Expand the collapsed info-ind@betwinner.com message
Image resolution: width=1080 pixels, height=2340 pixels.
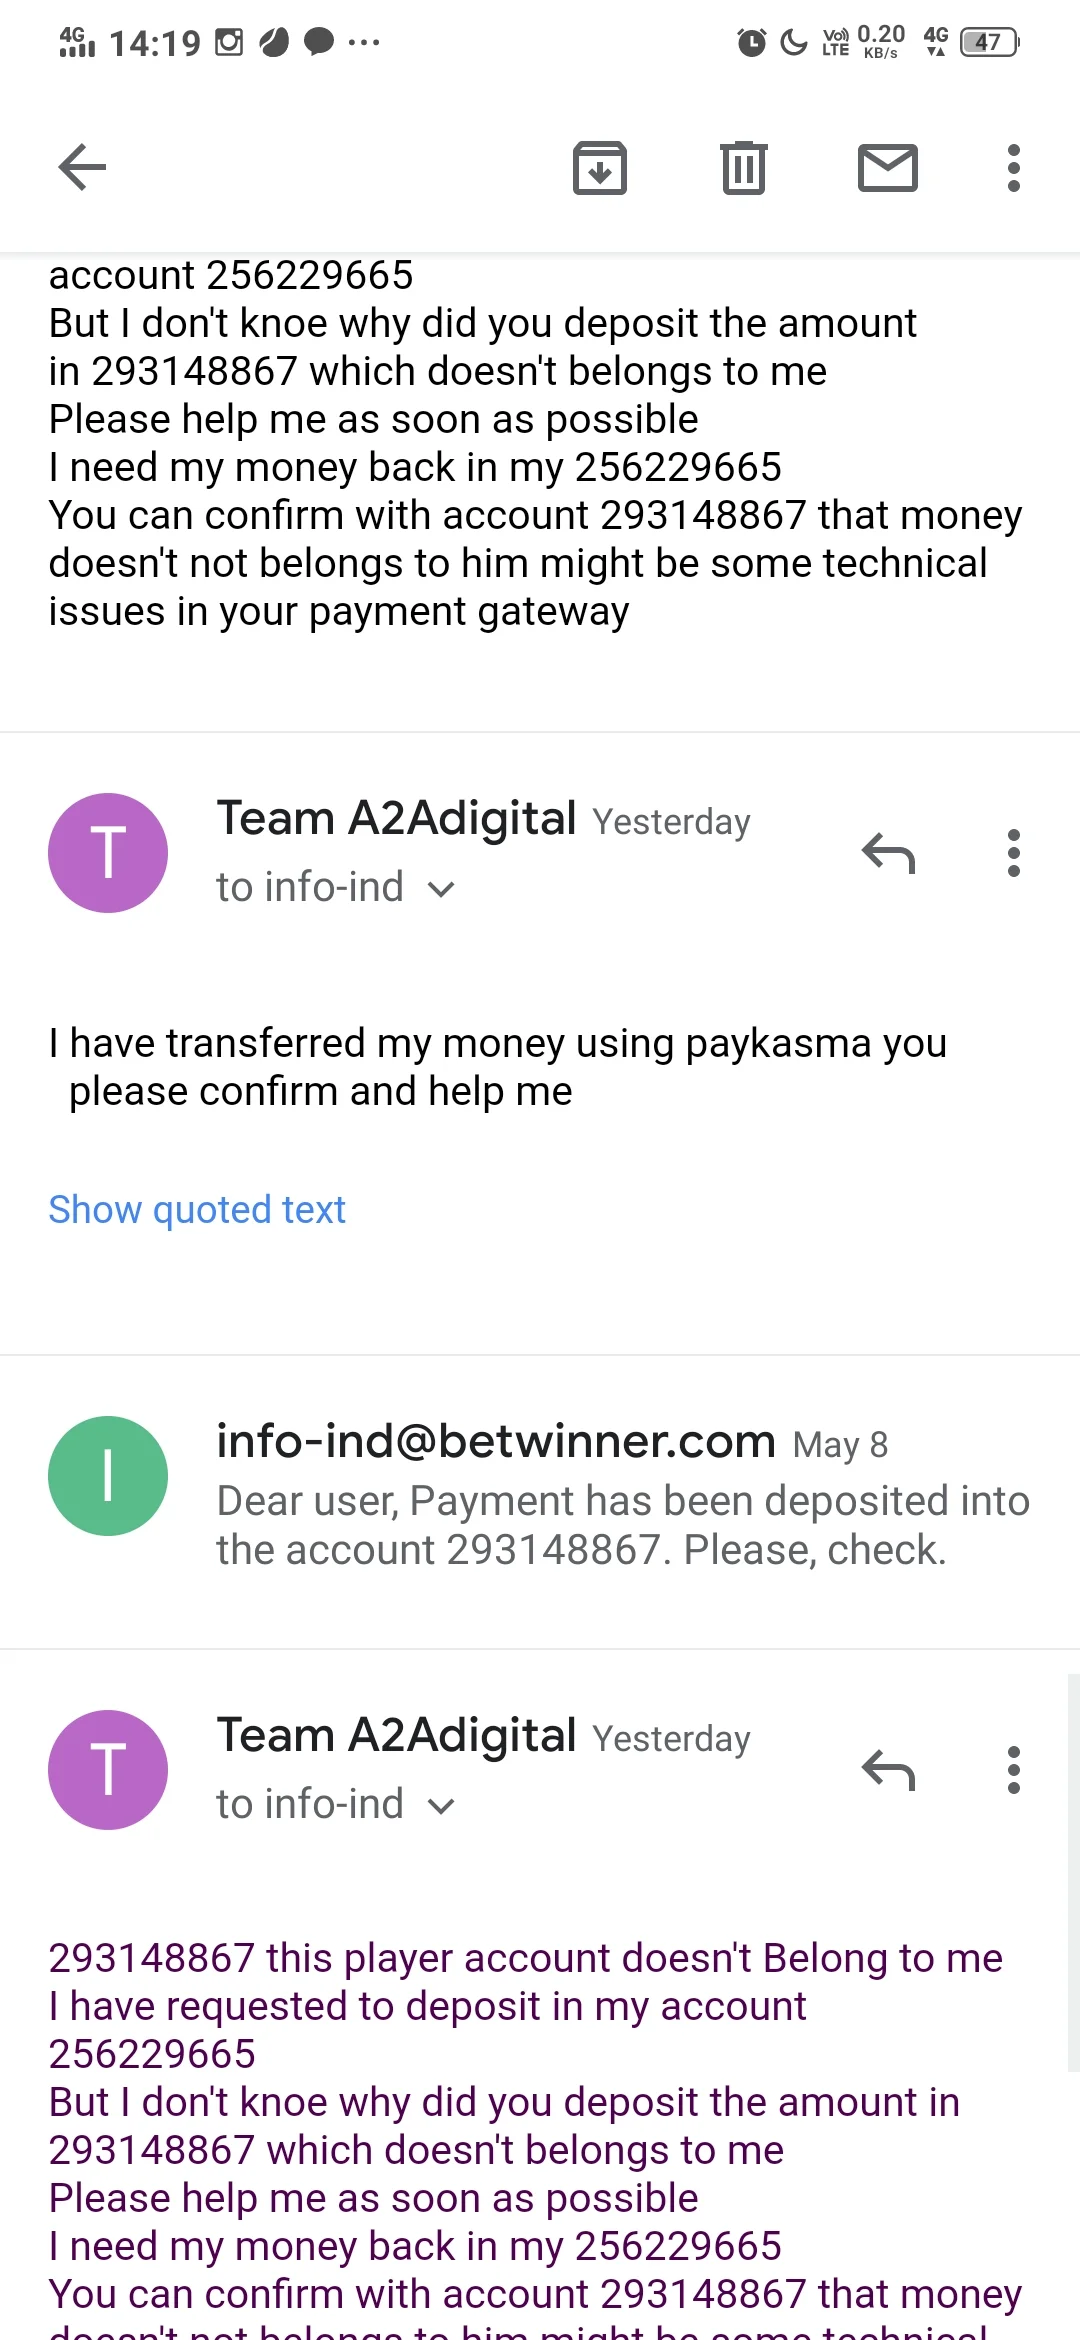[620, 1500]
